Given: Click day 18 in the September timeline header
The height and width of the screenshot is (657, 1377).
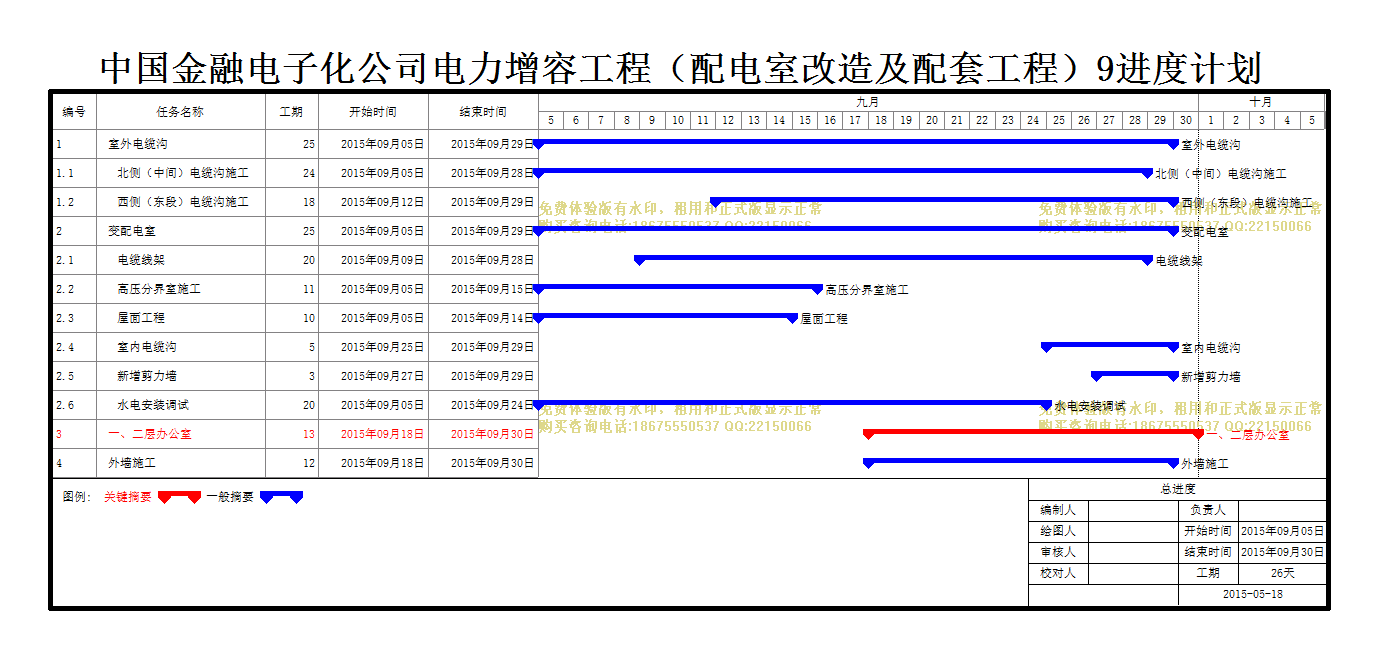Looking at the screenshot, I should (x=880, y=120).
